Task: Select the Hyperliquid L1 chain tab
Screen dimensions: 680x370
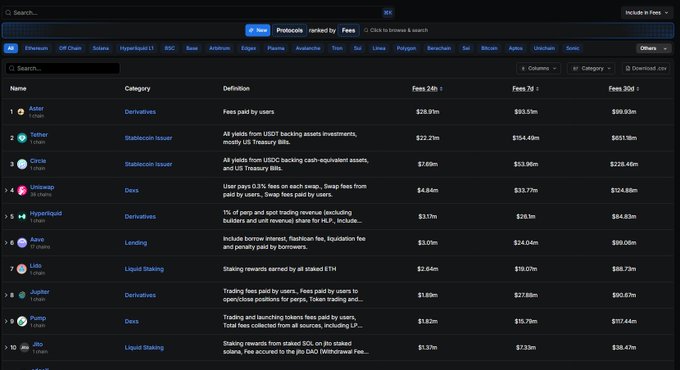Action: coord(137,48)
